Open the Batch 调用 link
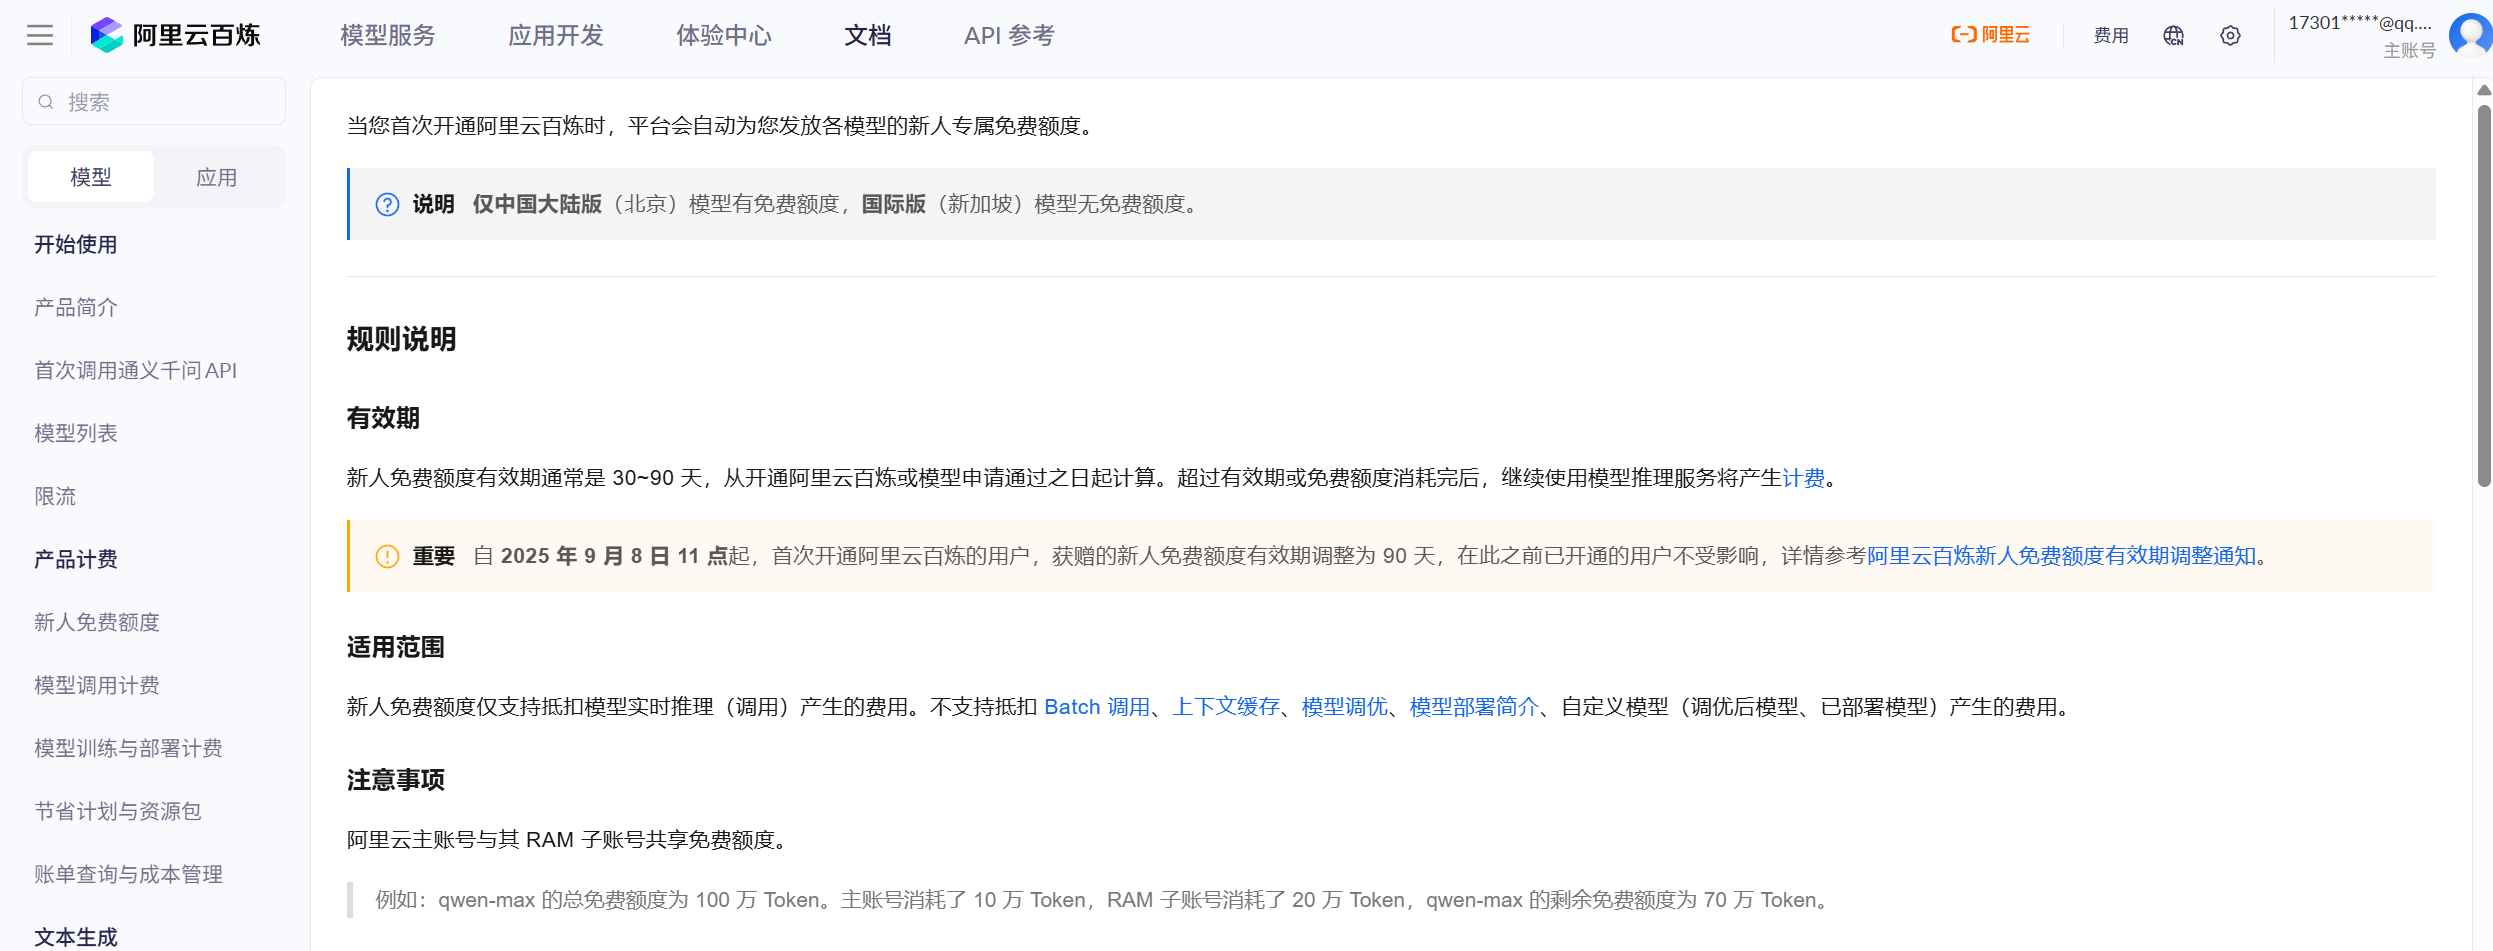 point(1096,707)
